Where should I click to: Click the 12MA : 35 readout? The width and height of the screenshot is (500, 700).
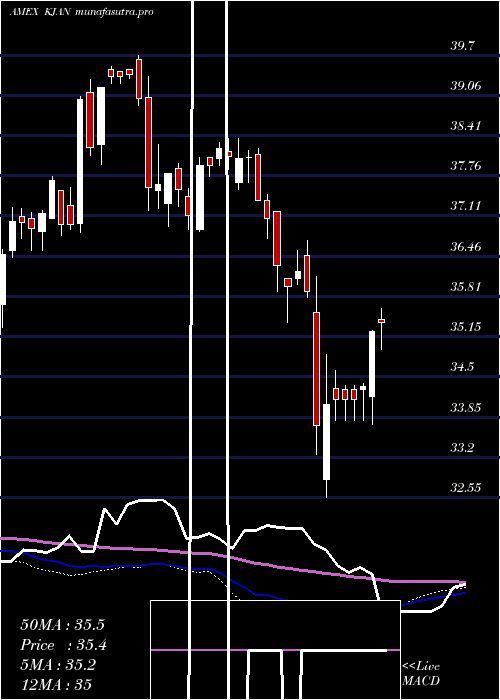point(56,685)
